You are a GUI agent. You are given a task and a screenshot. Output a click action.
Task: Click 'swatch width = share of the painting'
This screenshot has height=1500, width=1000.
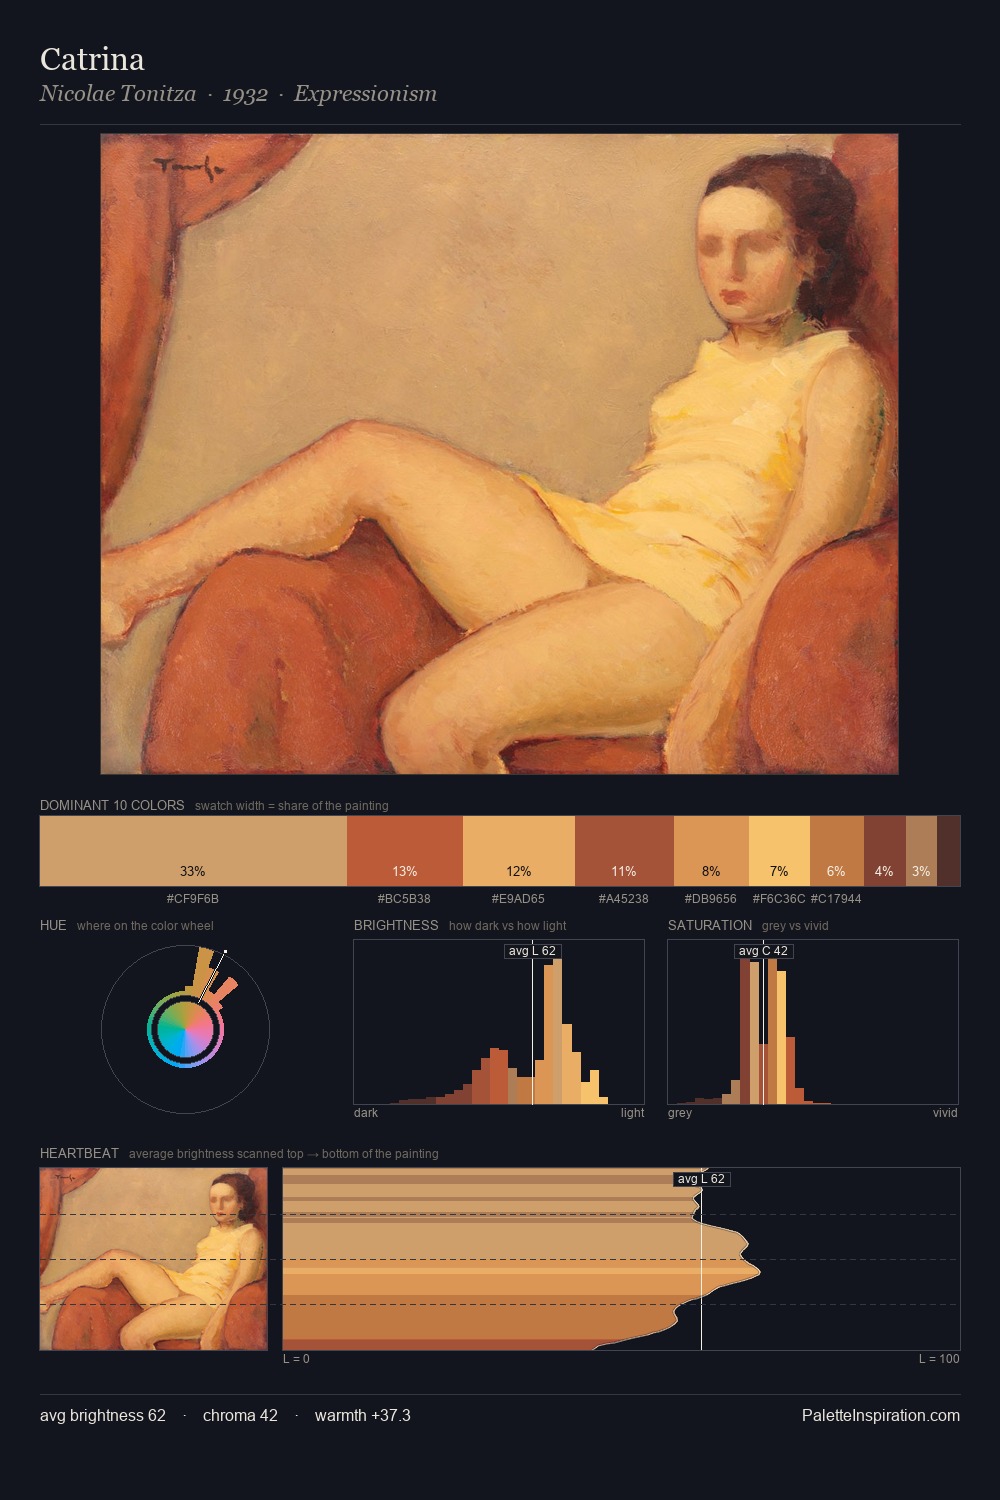pyautogui.click(x=292, y=805)
